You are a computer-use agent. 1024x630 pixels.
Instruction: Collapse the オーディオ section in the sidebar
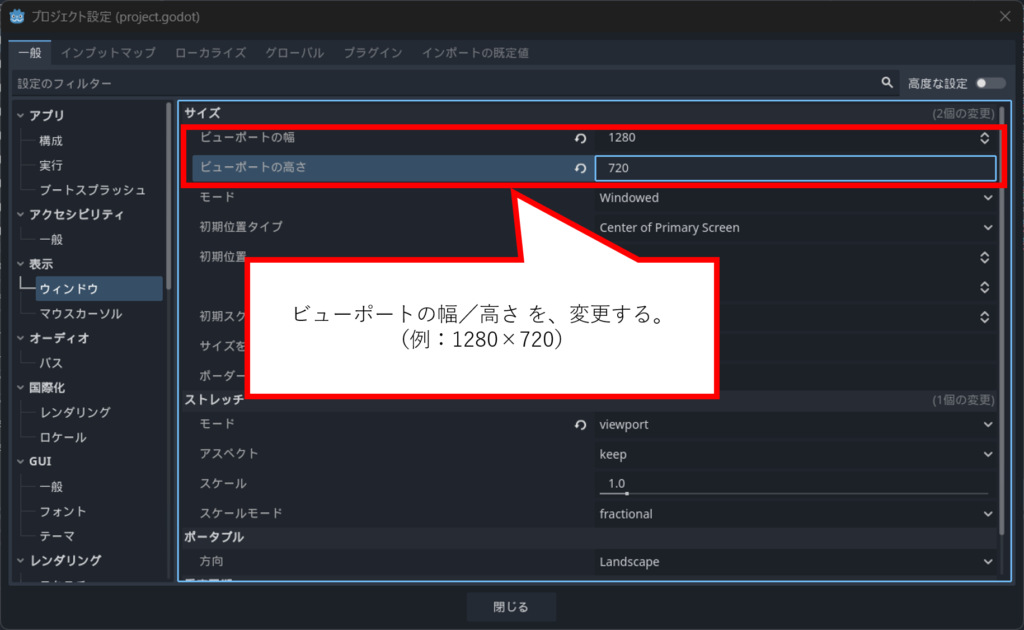coord(20,339)
